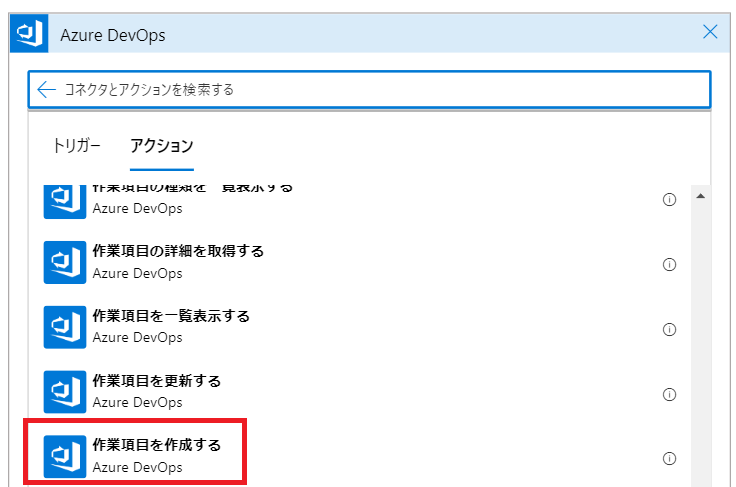
Task: Click Azure DevOps subtitle under 作業項目を更新する
Action: 137,403
